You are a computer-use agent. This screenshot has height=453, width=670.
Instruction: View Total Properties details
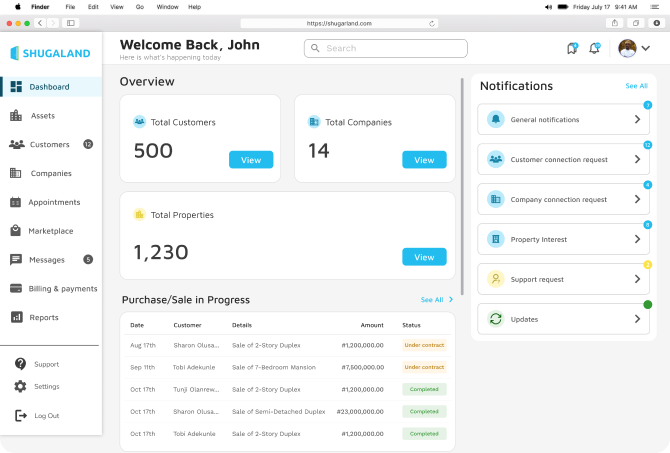point(424,257)
